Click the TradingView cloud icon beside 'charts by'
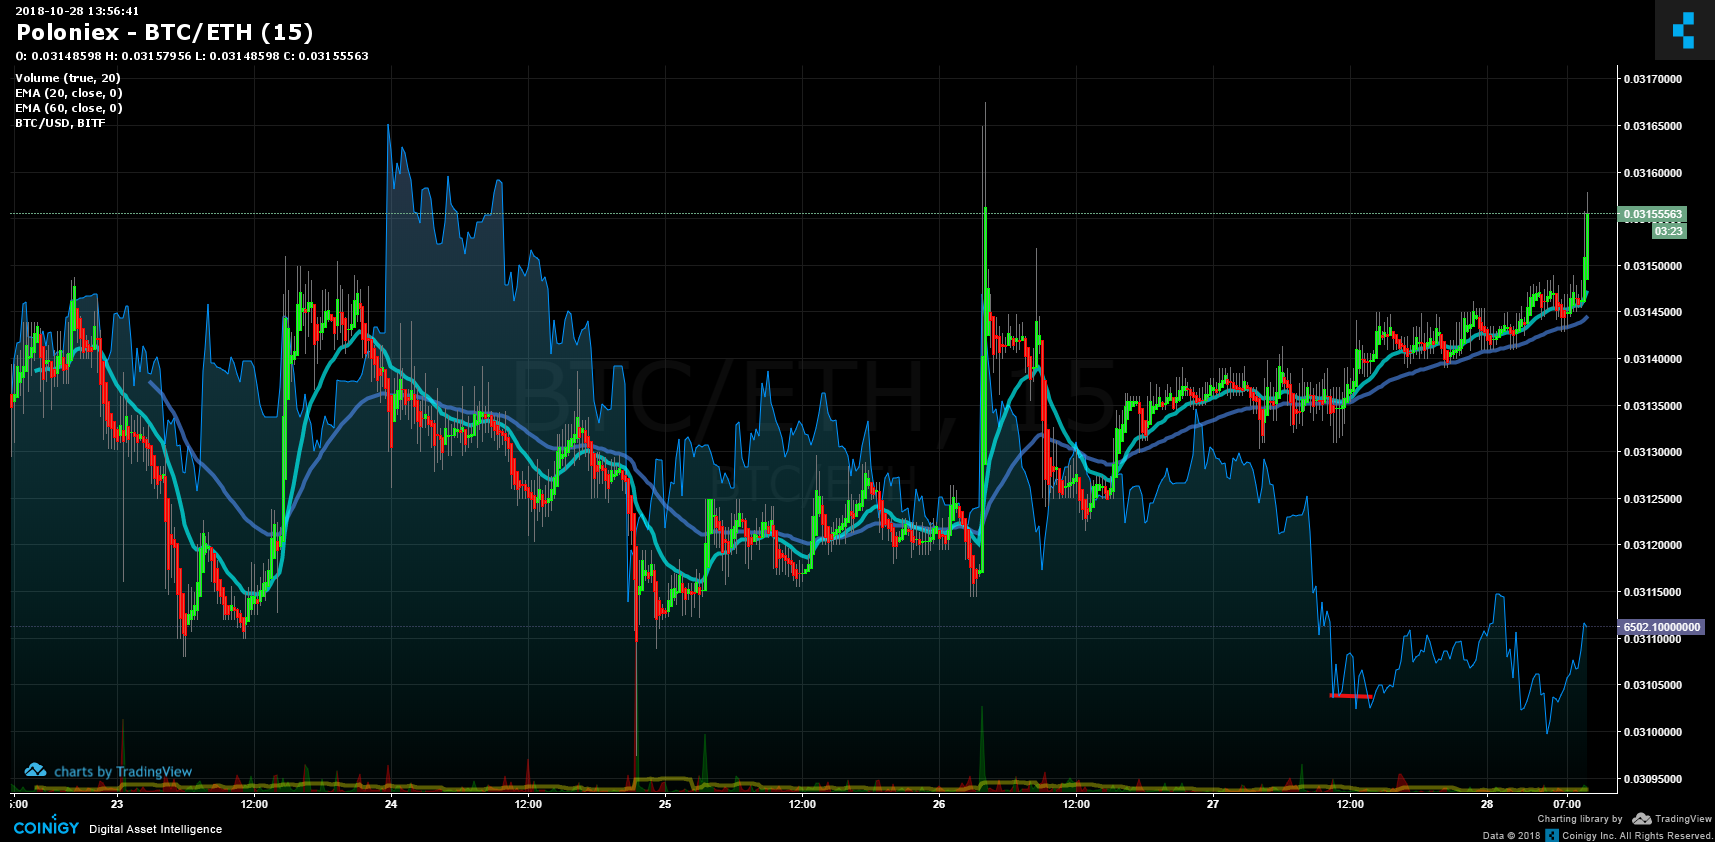The height and width of the screenshot is (842, 1715). (36, 770)
